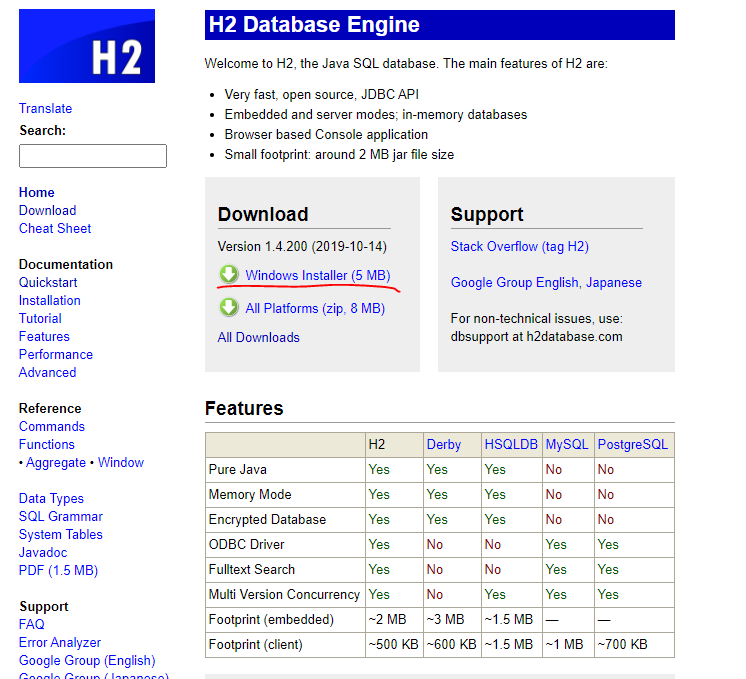Open the Advanced documentation link
Screen dimensions: 746x679
click(x=48, y=373)
